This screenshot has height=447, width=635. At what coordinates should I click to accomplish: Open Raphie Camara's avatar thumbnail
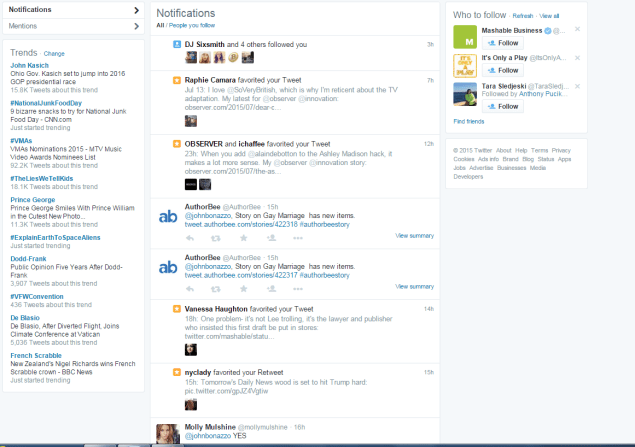point(191,121)
